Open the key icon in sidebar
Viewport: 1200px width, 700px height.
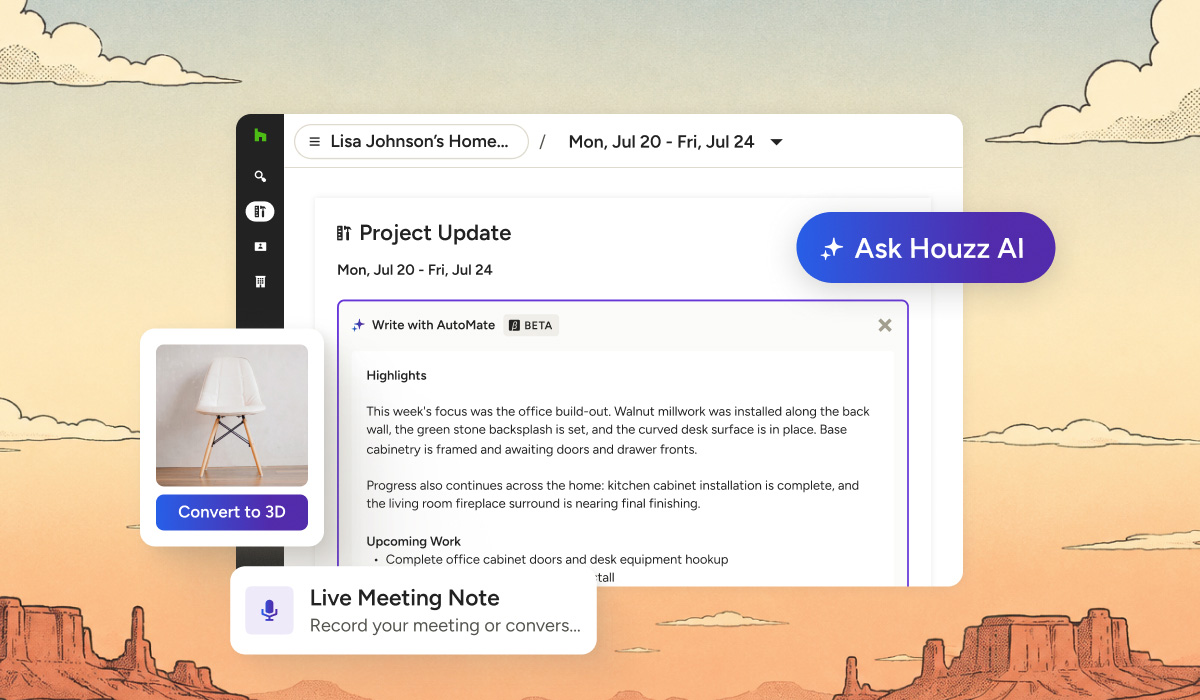[260, 176]
